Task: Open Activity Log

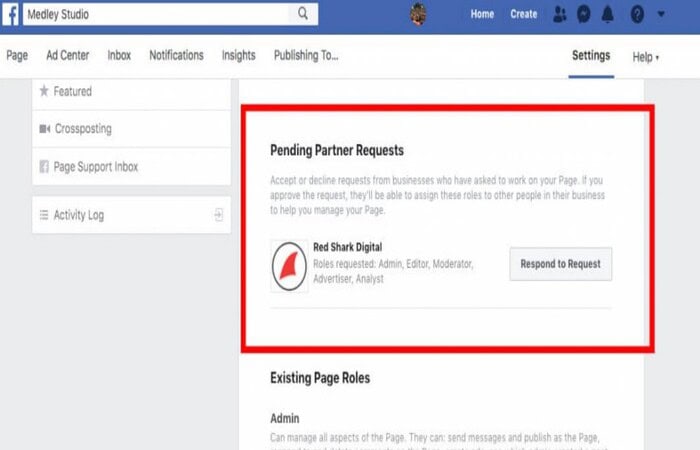Action: click(x=132, y=215)
